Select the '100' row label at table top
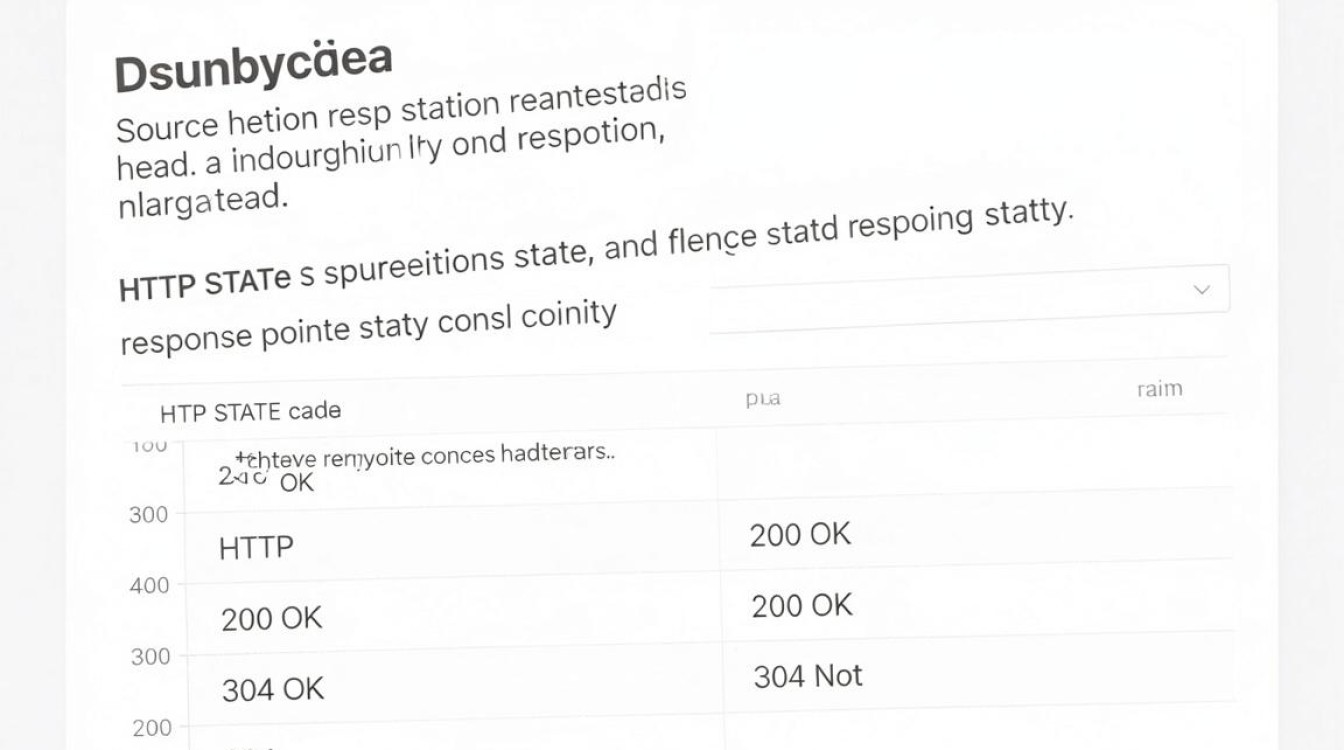Image resolution: width=1344 pixels, height=750 pixels. click(149, 446)
